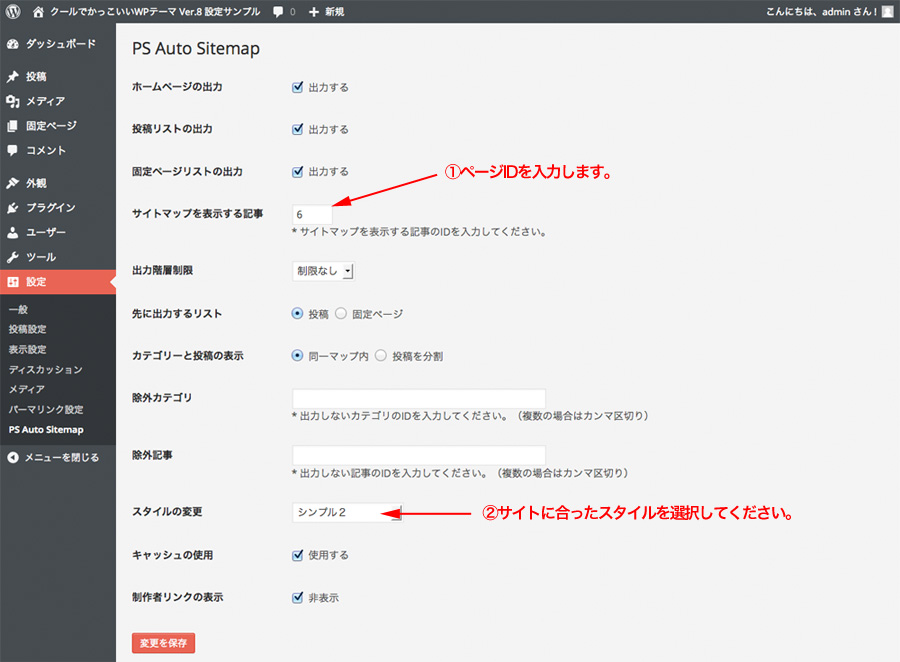
Task: Click the home icon beside site name
Action: [x=38, y=11]
